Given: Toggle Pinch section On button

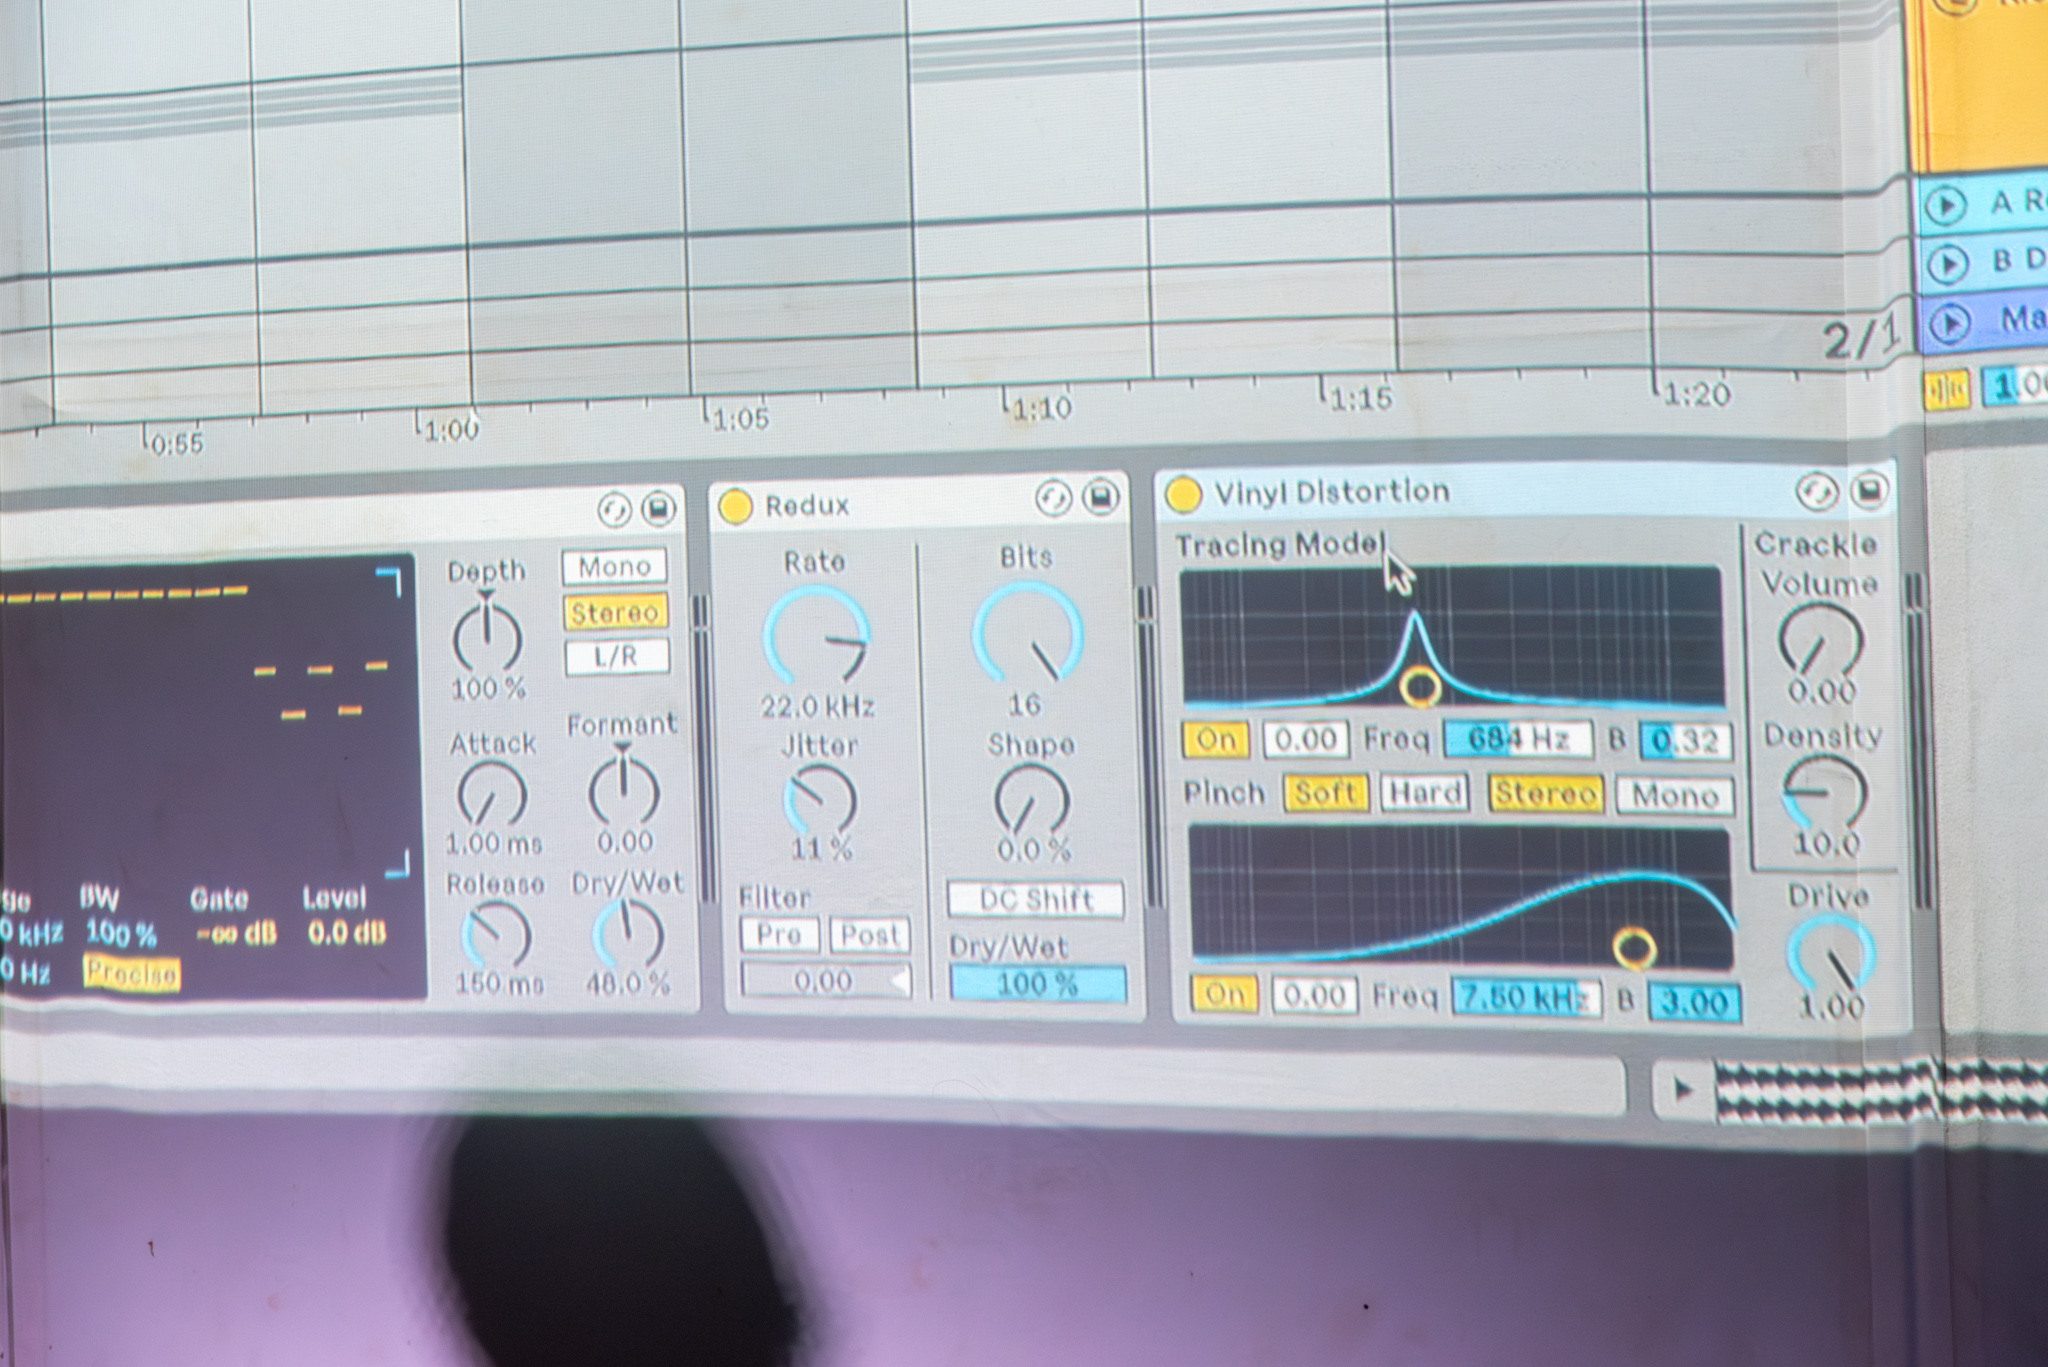Looking at the screenshot, I should click(x=1224, y=994).
